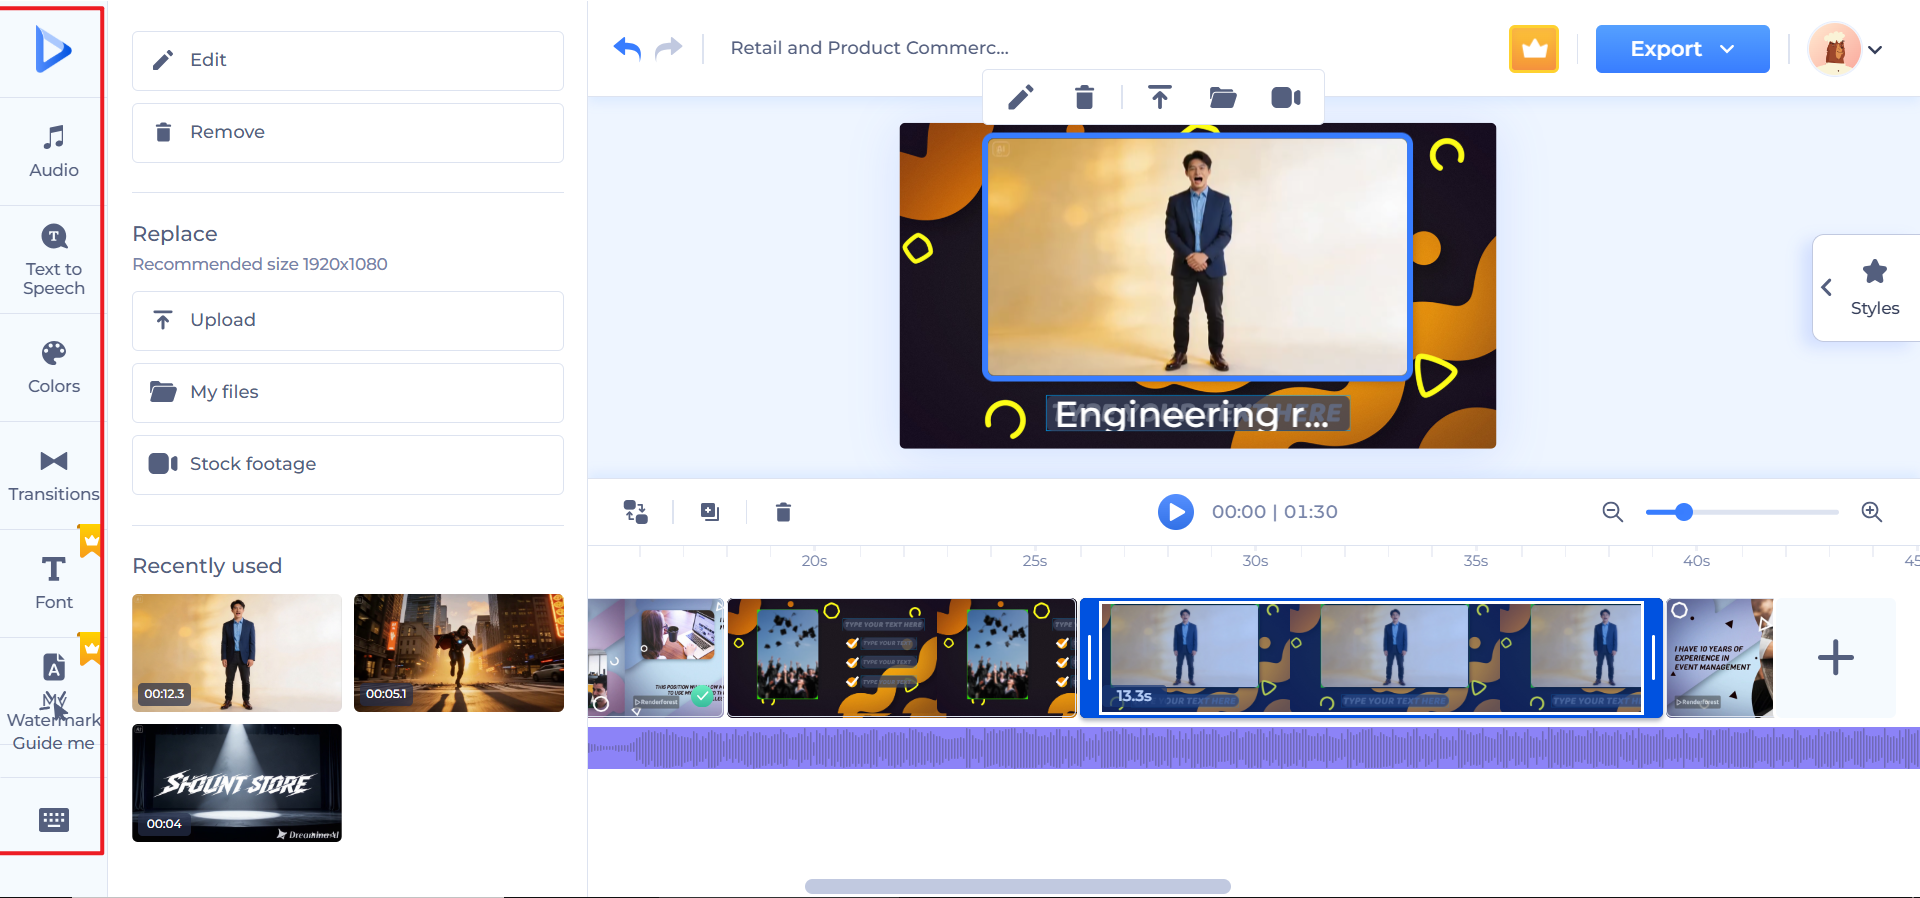
Task: Zoom out the timeline
Action: click(x=1612, y=512)
